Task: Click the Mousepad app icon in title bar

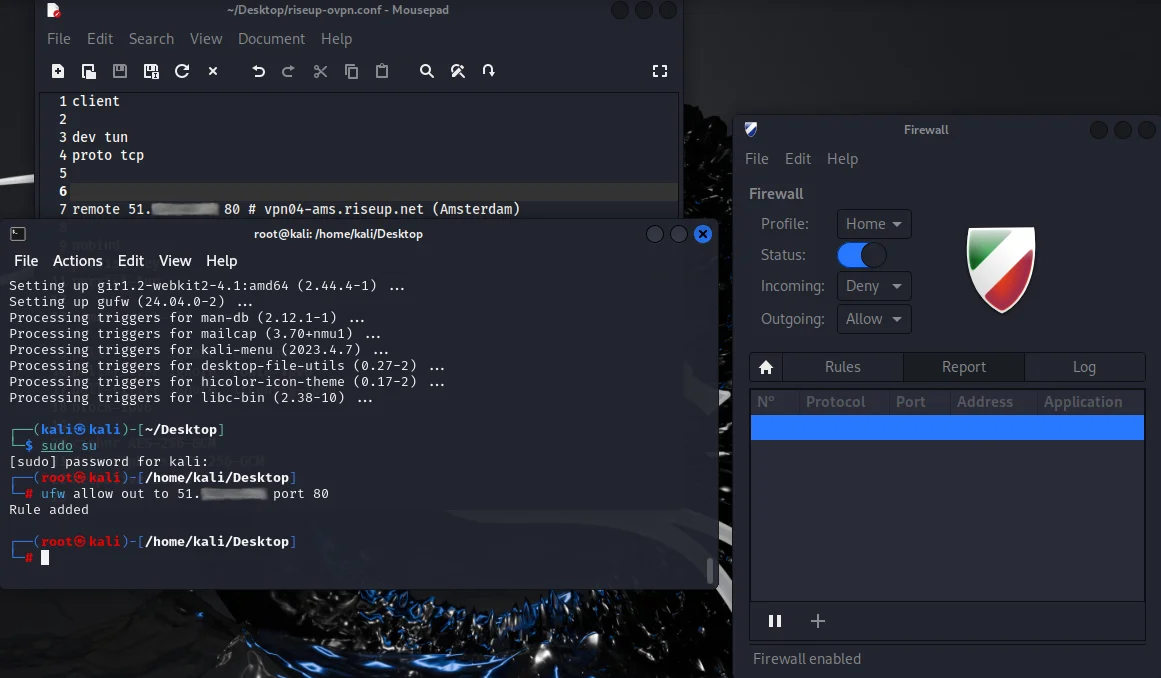Action: 54,10
